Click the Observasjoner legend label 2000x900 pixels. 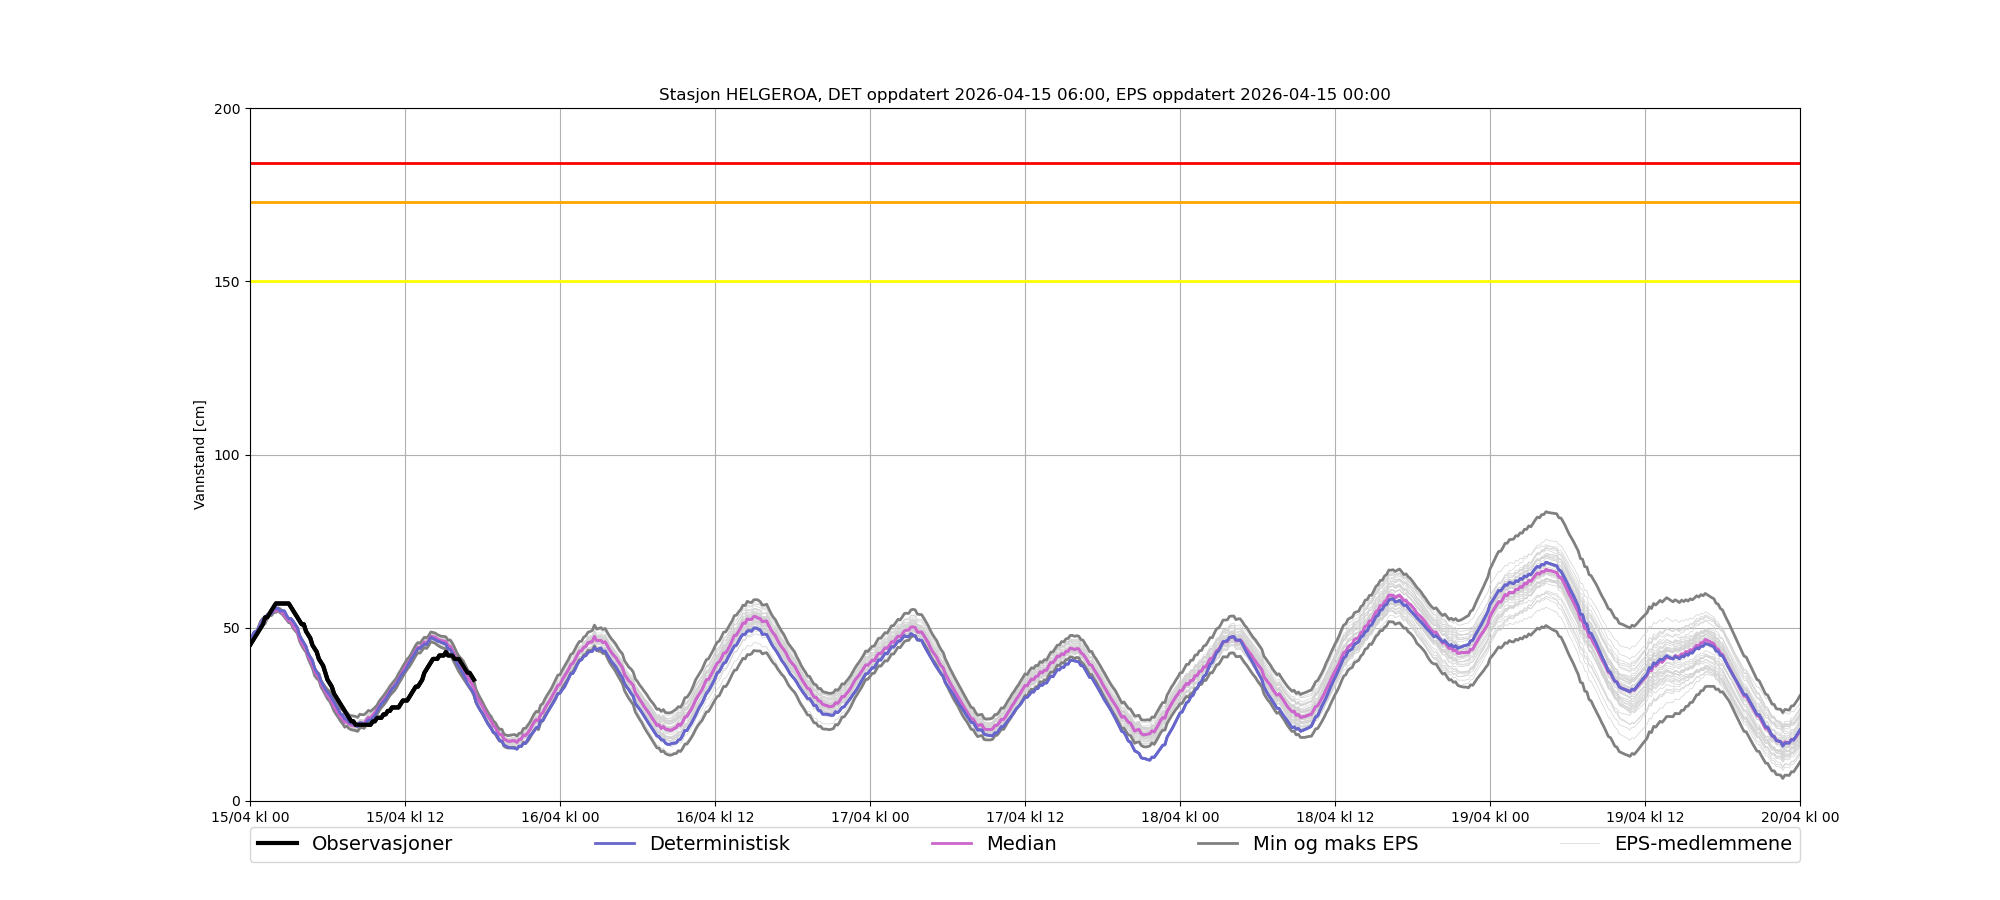381,844
